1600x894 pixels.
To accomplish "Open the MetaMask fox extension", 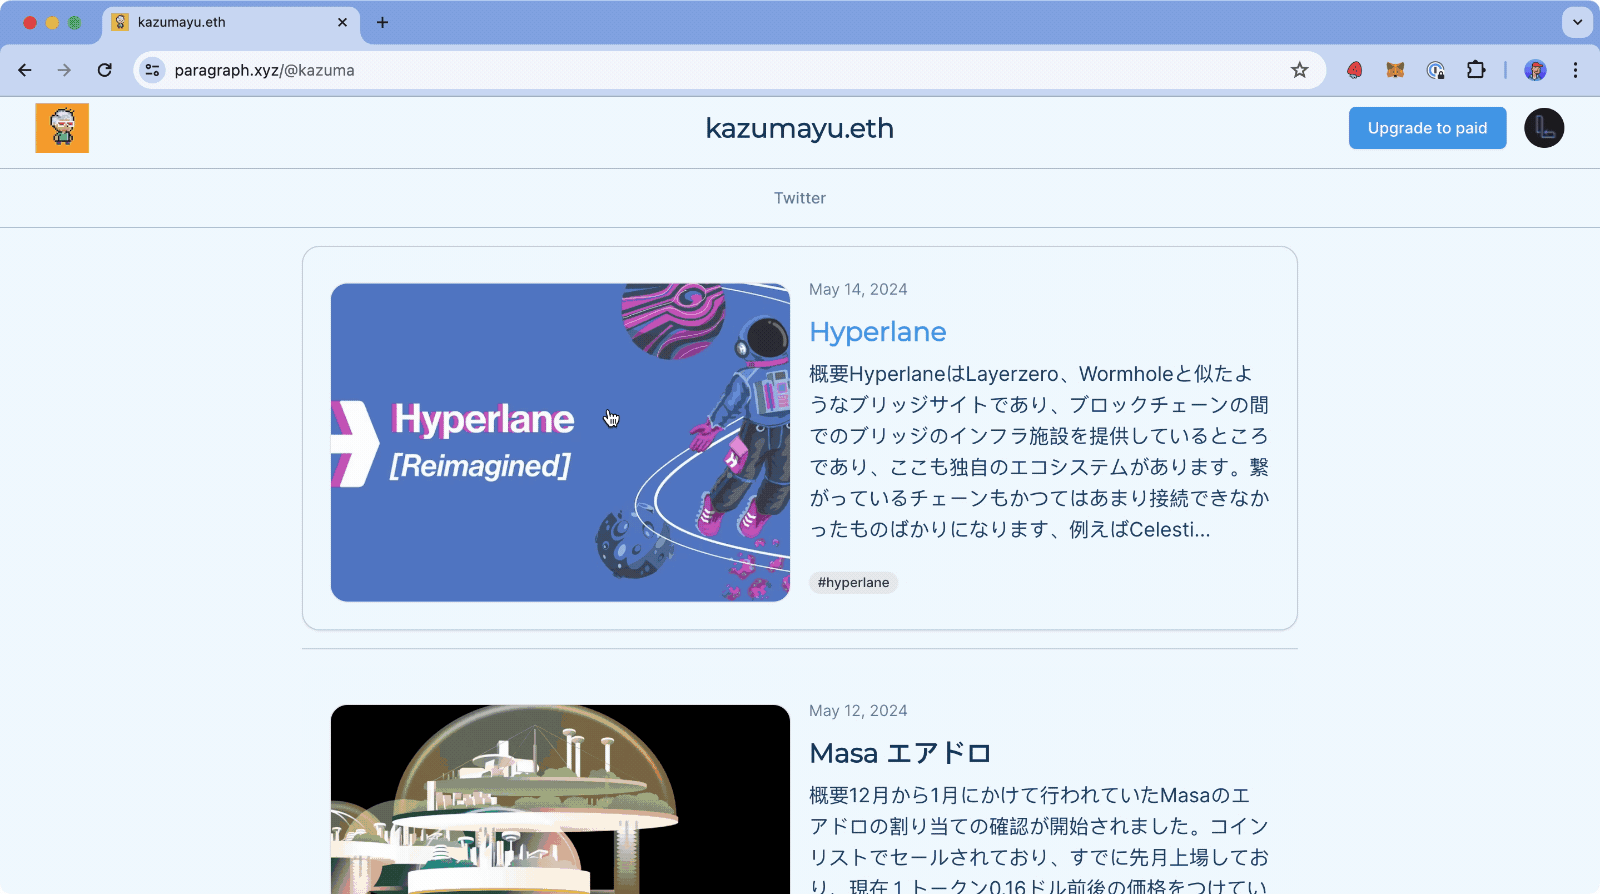I will [x=1395, y=70].
